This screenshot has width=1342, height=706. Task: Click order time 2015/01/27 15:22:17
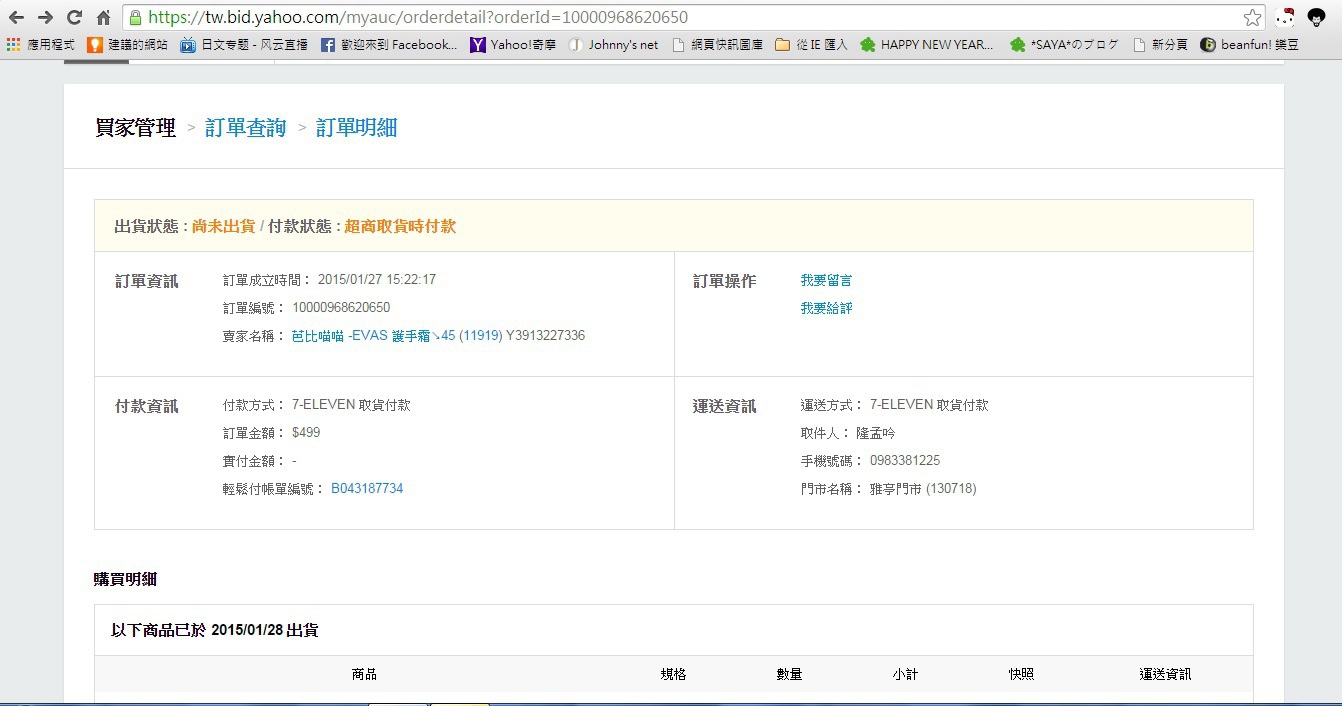377,280
